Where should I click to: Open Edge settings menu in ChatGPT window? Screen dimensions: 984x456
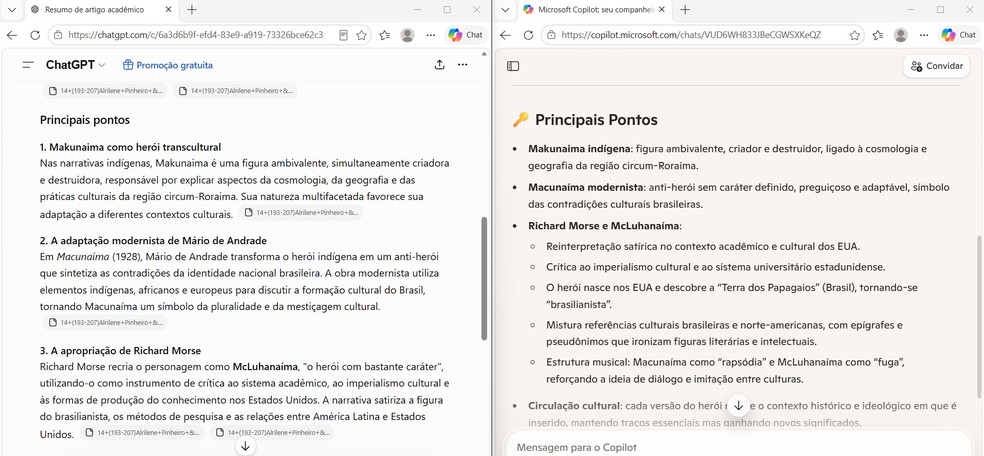[x=430, y=35]
